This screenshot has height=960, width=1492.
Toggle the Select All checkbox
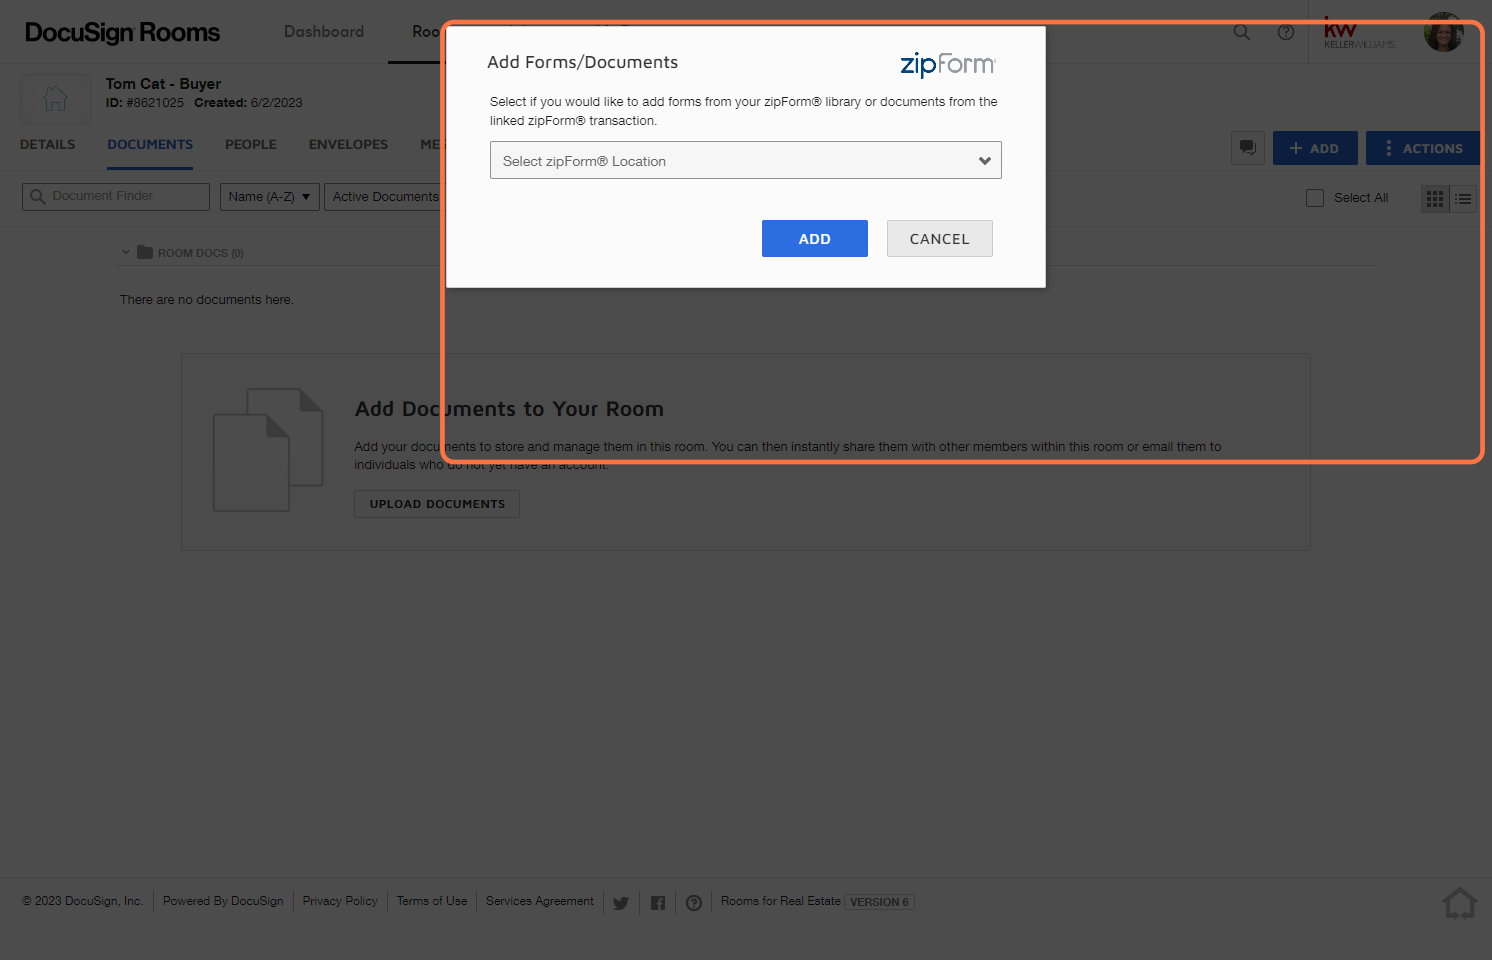coord(1315,198)
